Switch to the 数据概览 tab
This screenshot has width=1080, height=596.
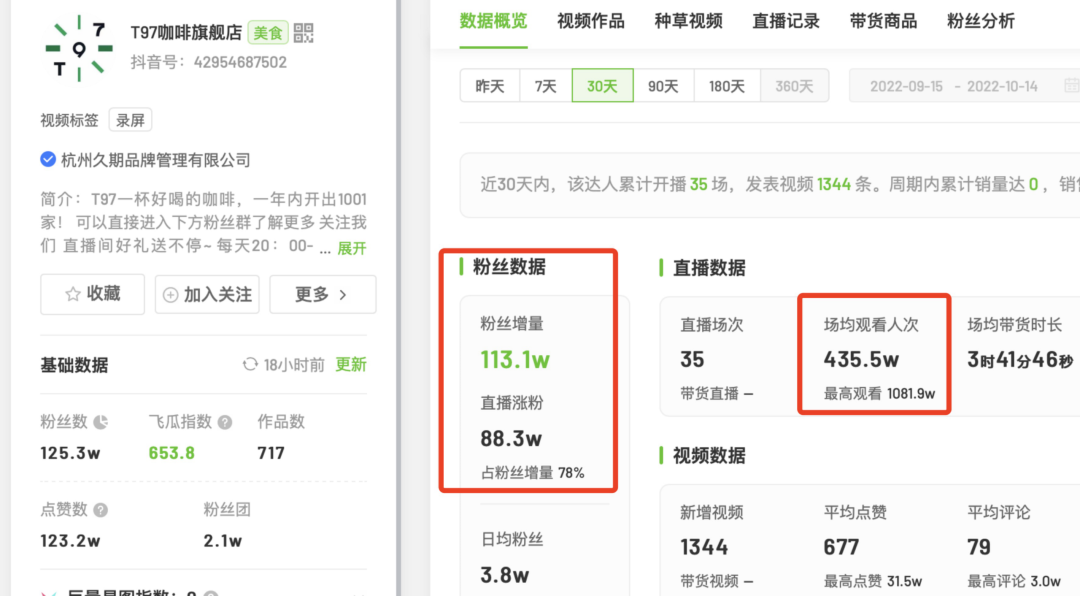tap(493, 21)
